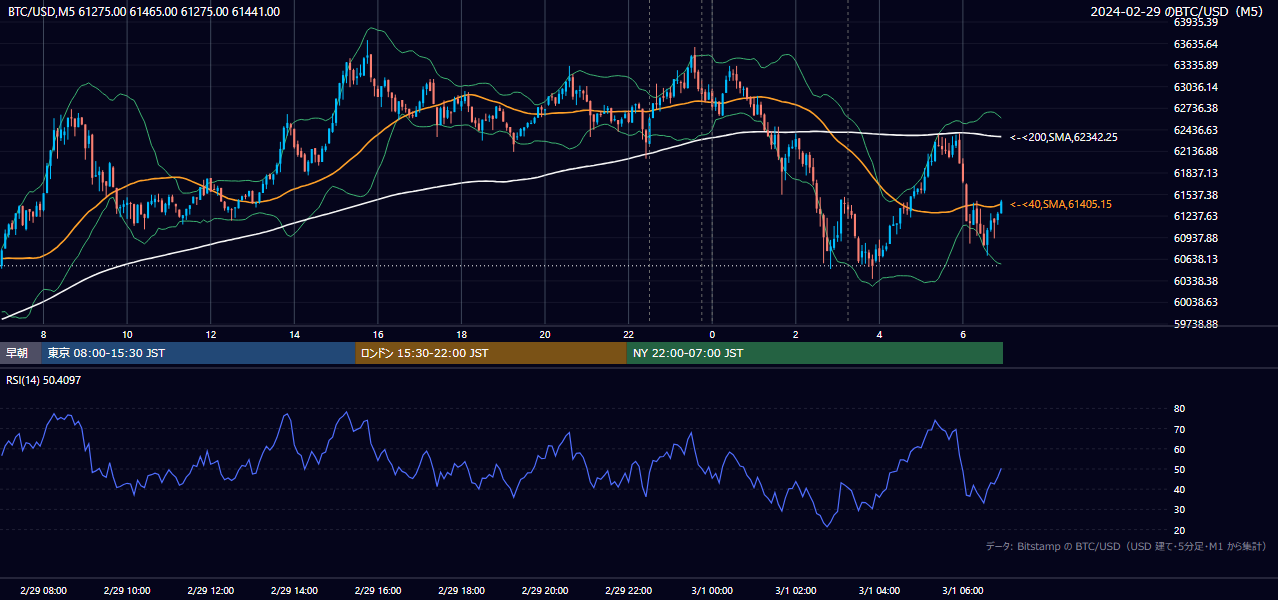This screenshot has width=1278, height=600.
Task: Click the 東京 08:00-15:30 JST session bar
Action: [198, 353]
